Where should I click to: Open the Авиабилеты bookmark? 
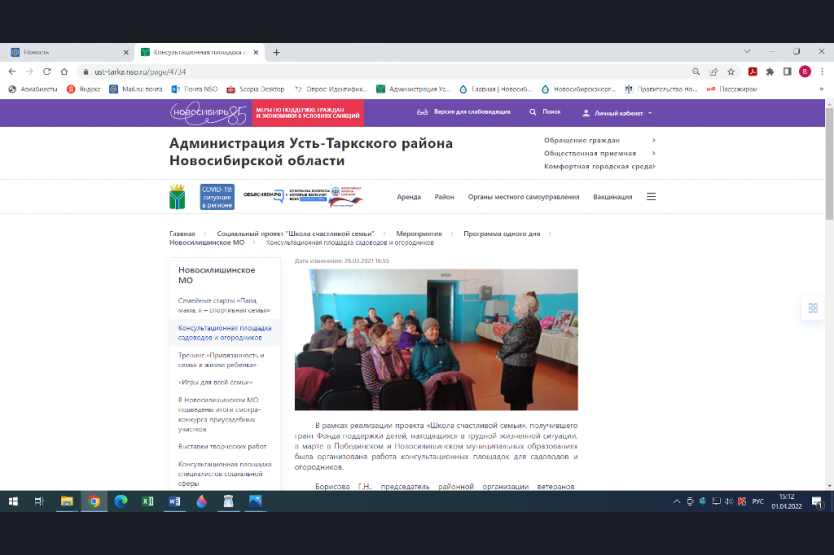(33, 89)
